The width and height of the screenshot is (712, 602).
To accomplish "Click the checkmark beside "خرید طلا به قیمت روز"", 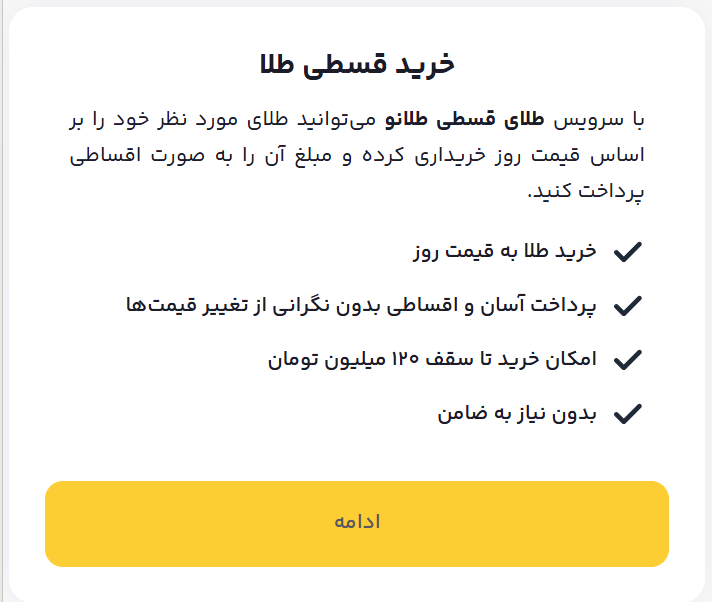I will point(627,252).
